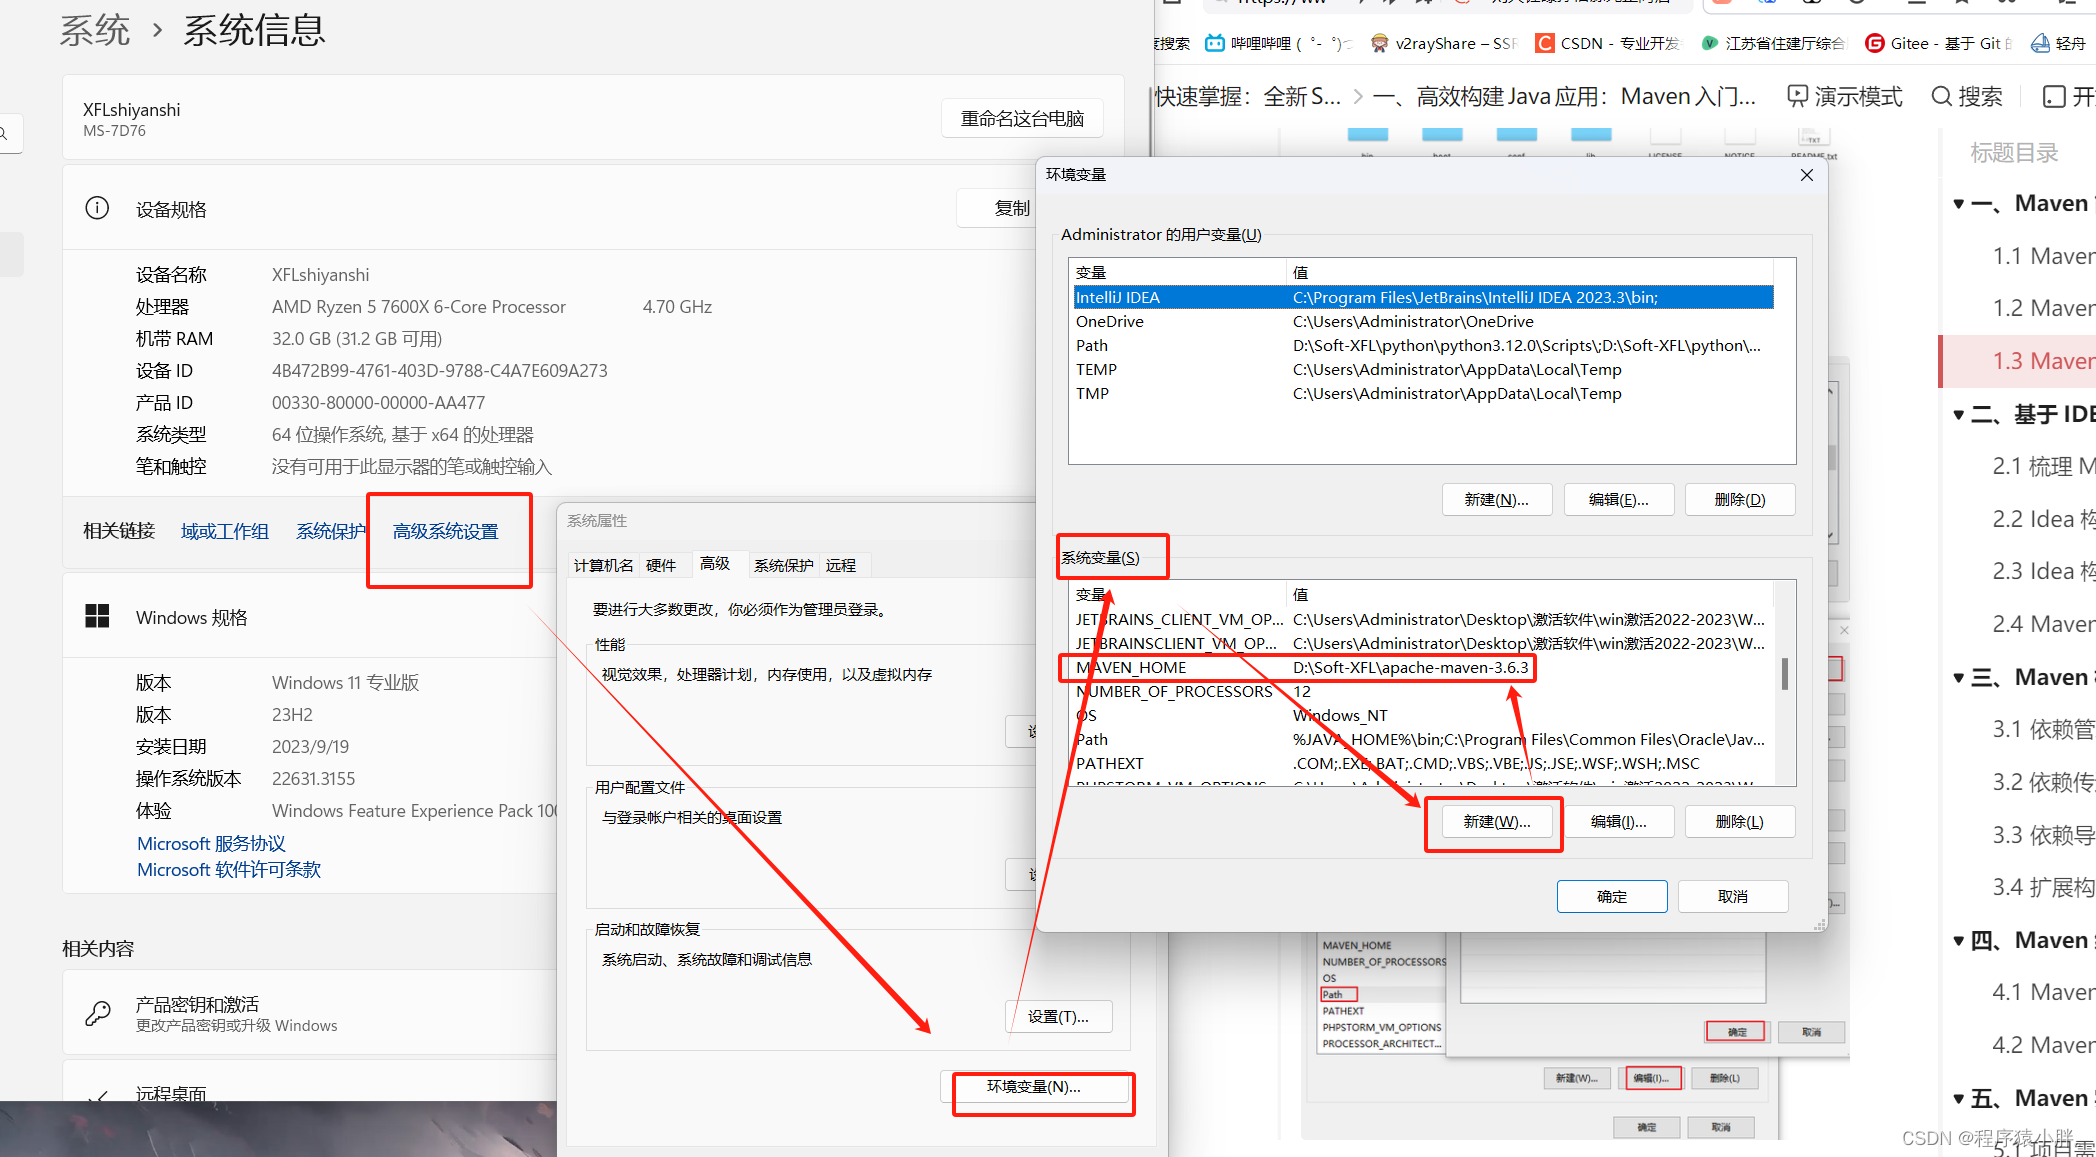The height and width of the screenshot is (1157, 2096).
Task: Open the 1.1 Maven outline entry
Action: coord(2043,256)
